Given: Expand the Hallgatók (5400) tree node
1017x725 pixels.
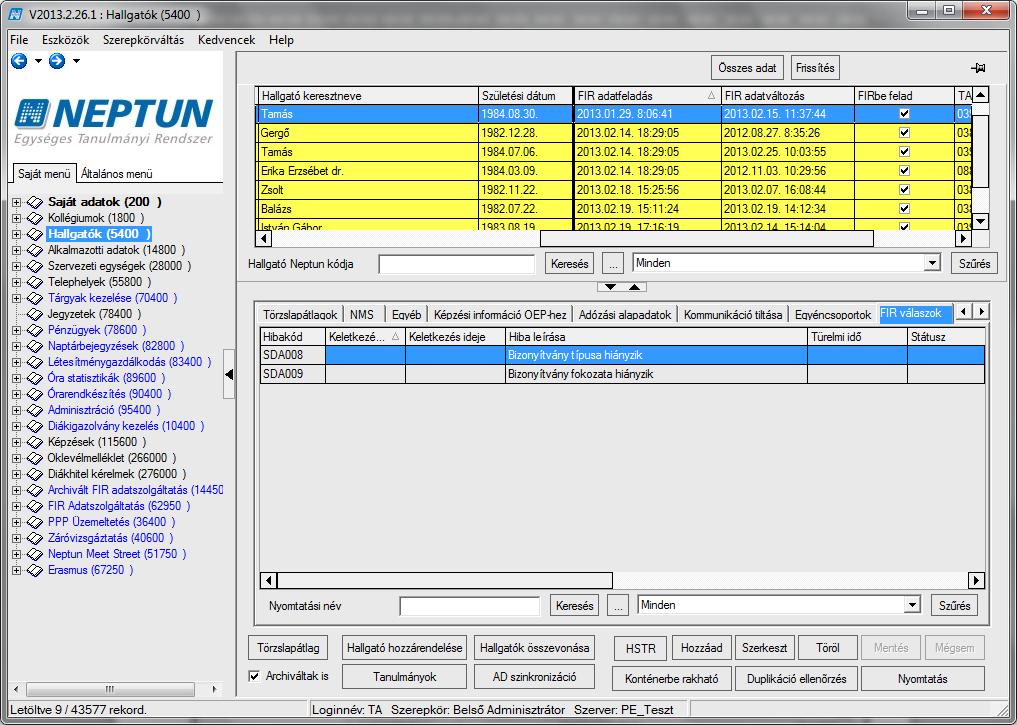Looking at the screenshot, I should 16,234.
